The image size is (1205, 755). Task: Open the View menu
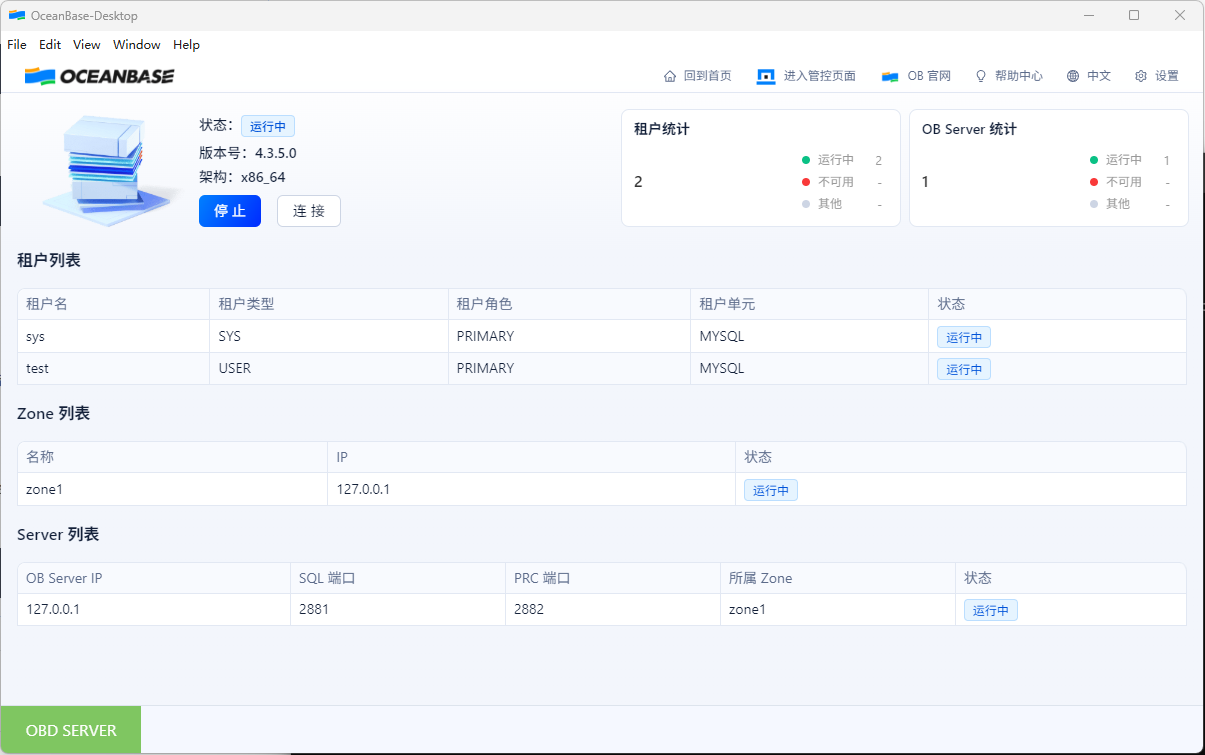87,45
